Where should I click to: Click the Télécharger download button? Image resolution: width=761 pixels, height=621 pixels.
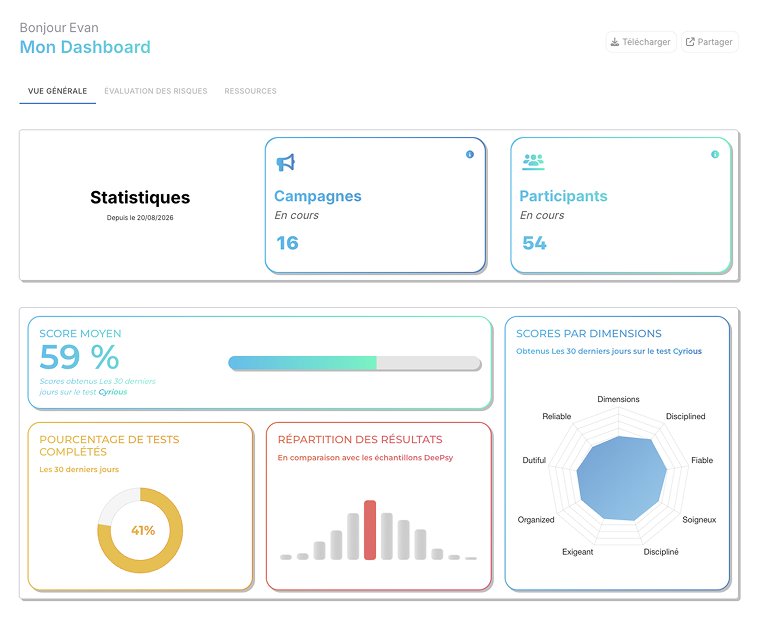(x=641, y=42)
